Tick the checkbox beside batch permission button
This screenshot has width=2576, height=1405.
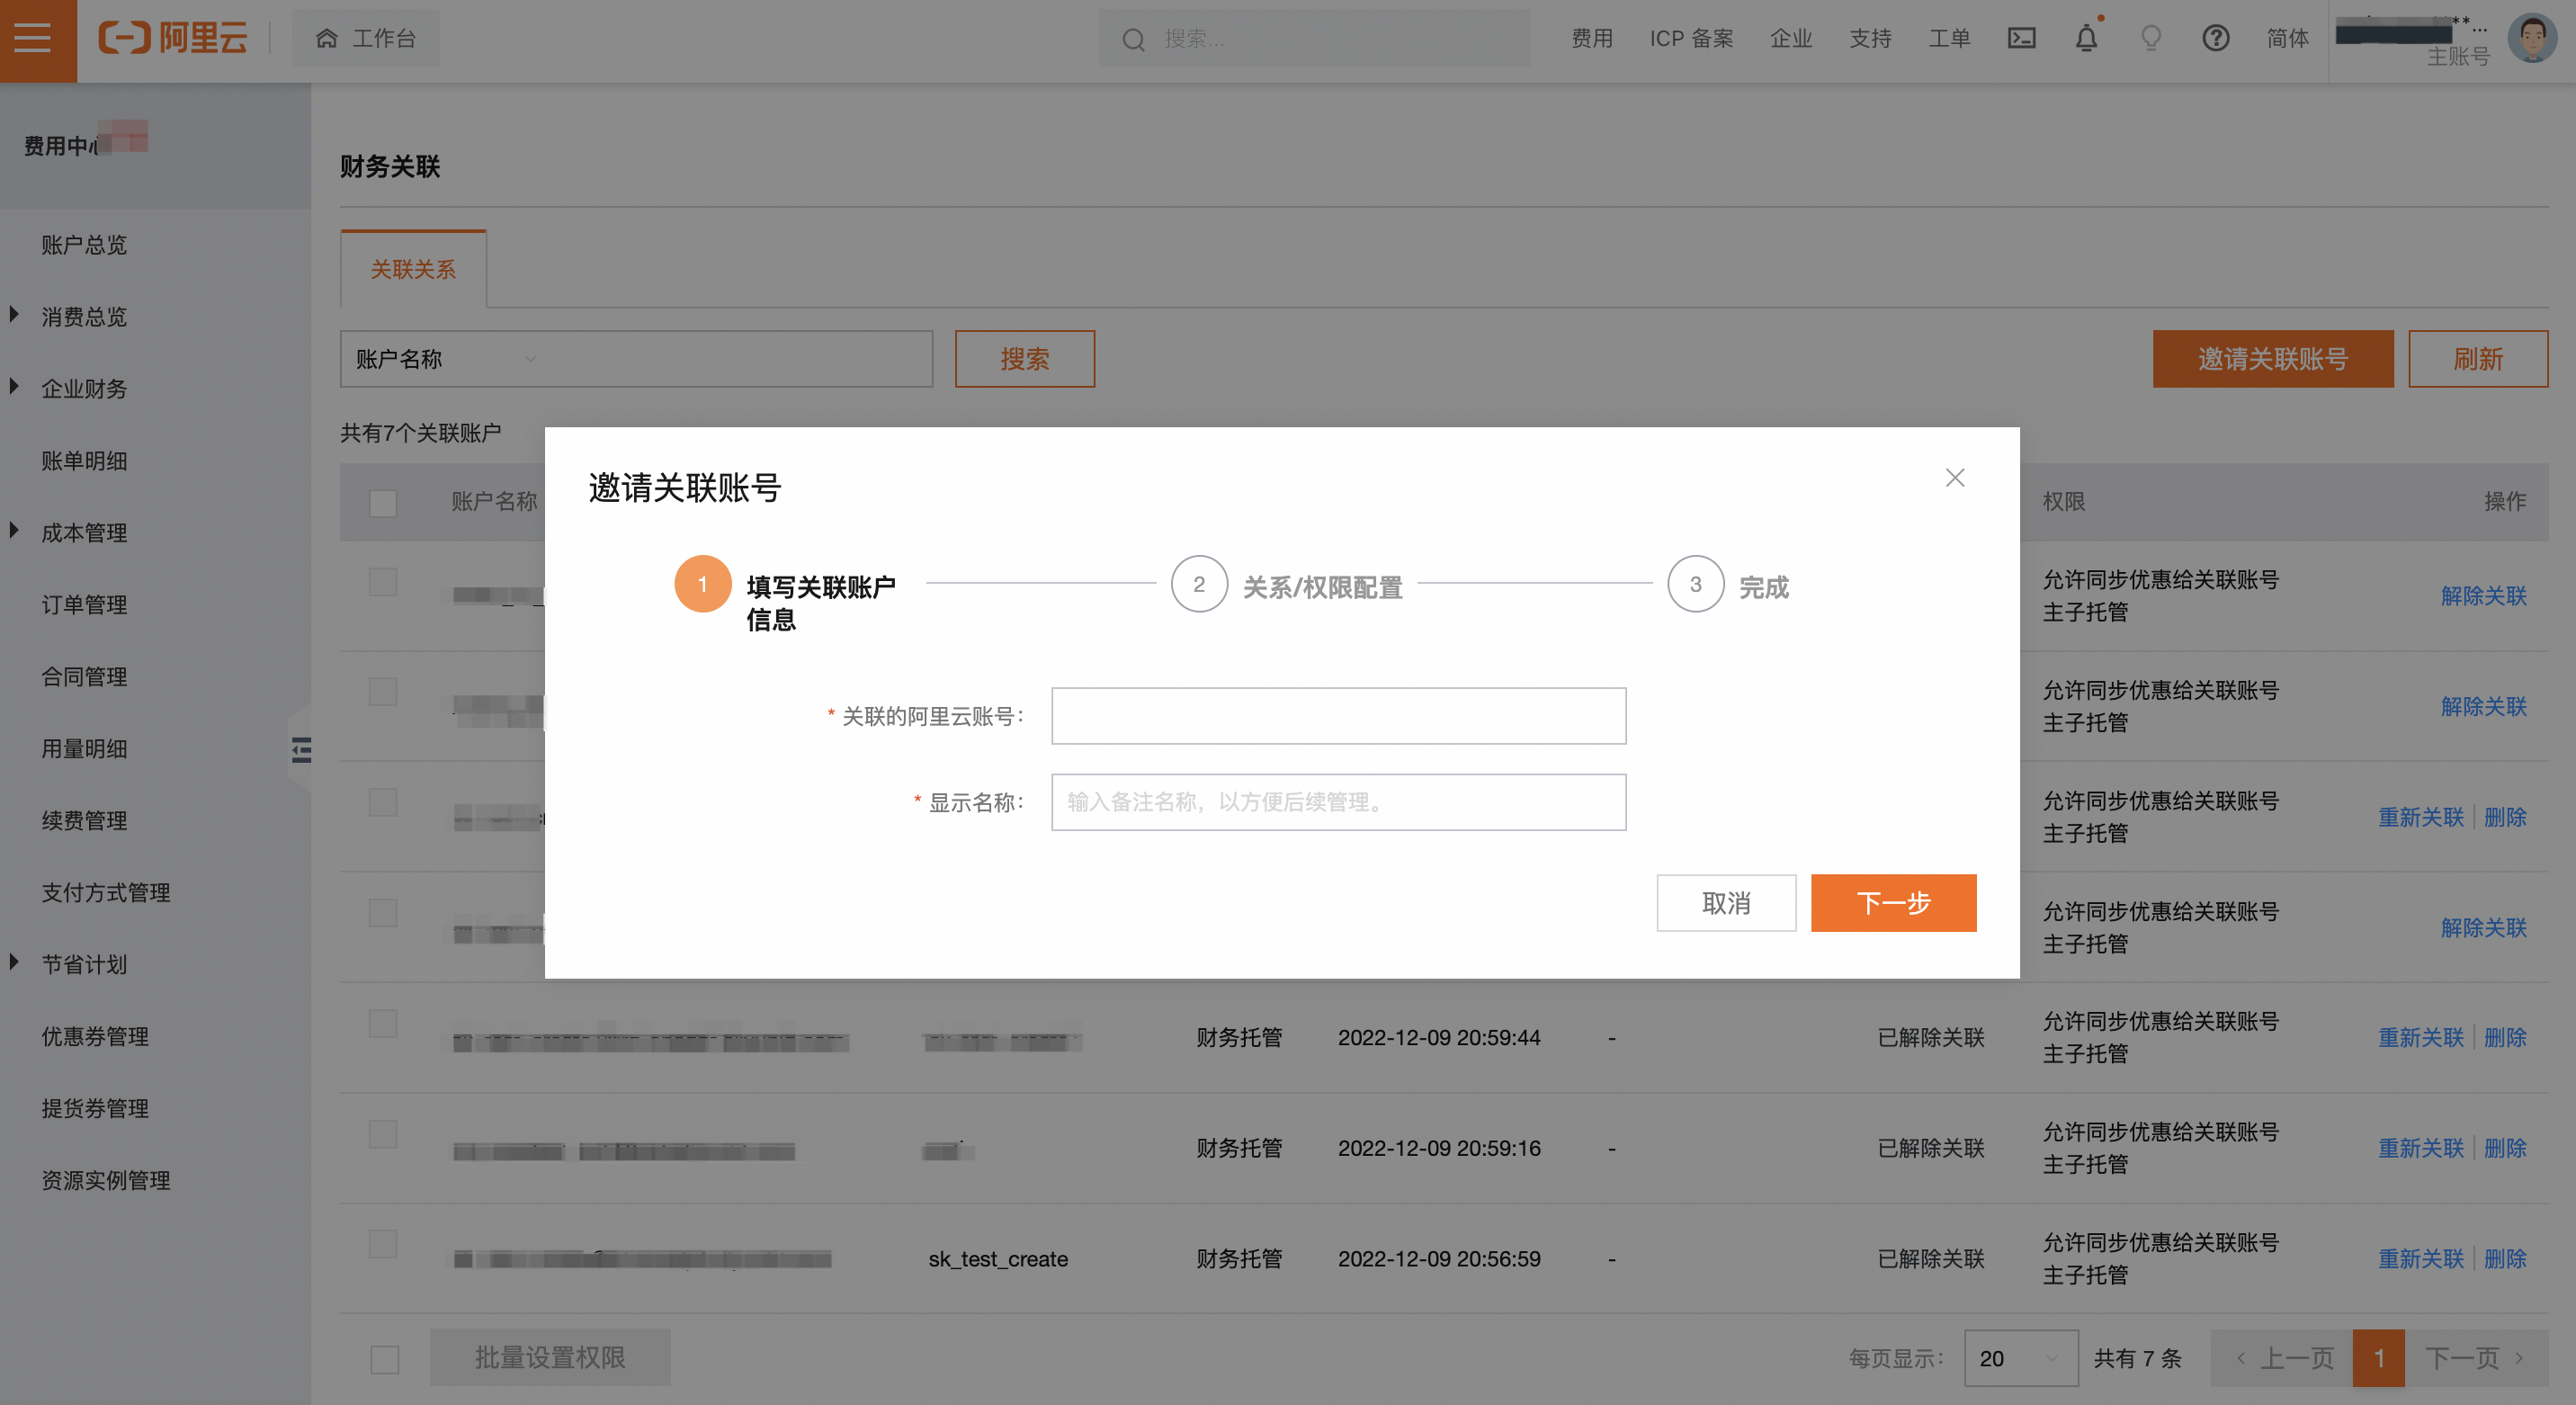pos(385,1359)
